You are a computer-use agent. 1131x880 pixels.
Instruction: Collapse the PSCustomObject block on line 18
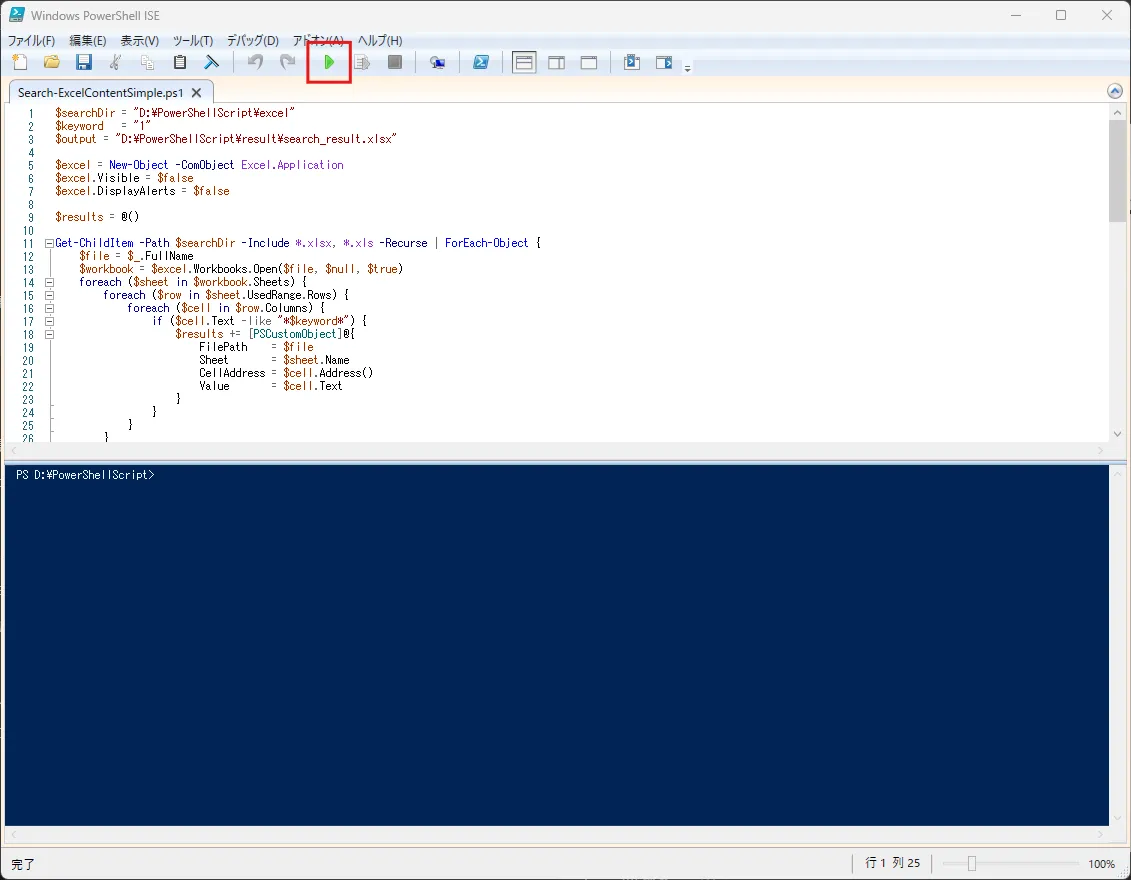point(49,334)
